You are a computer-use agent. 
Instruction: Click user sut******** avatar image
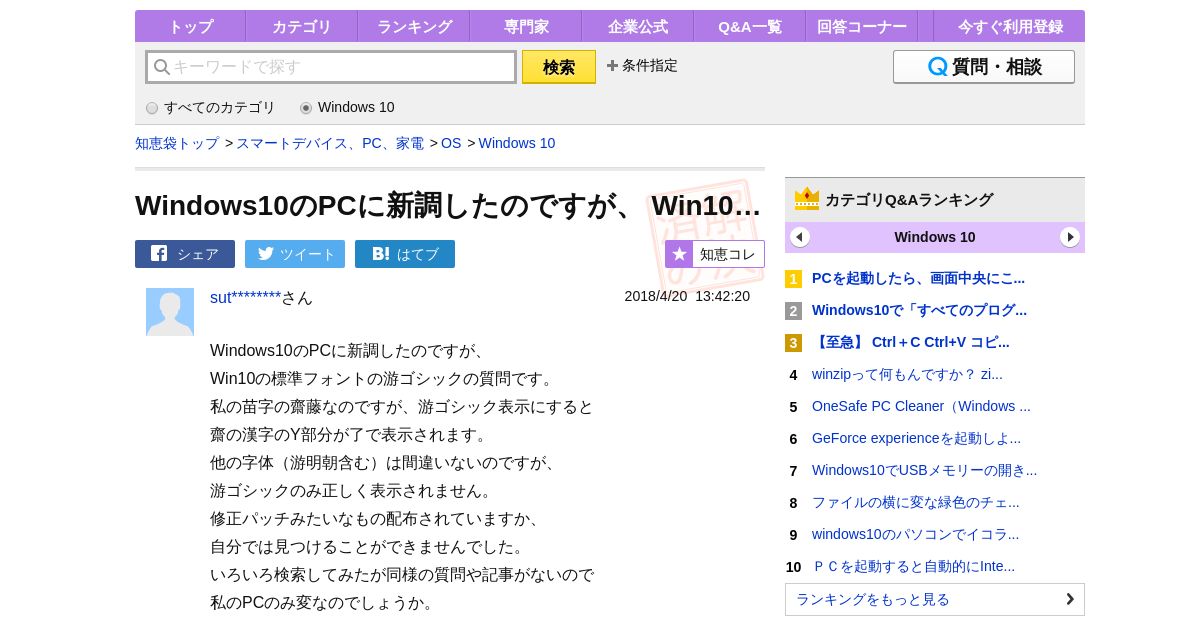[x=170, y=312]
